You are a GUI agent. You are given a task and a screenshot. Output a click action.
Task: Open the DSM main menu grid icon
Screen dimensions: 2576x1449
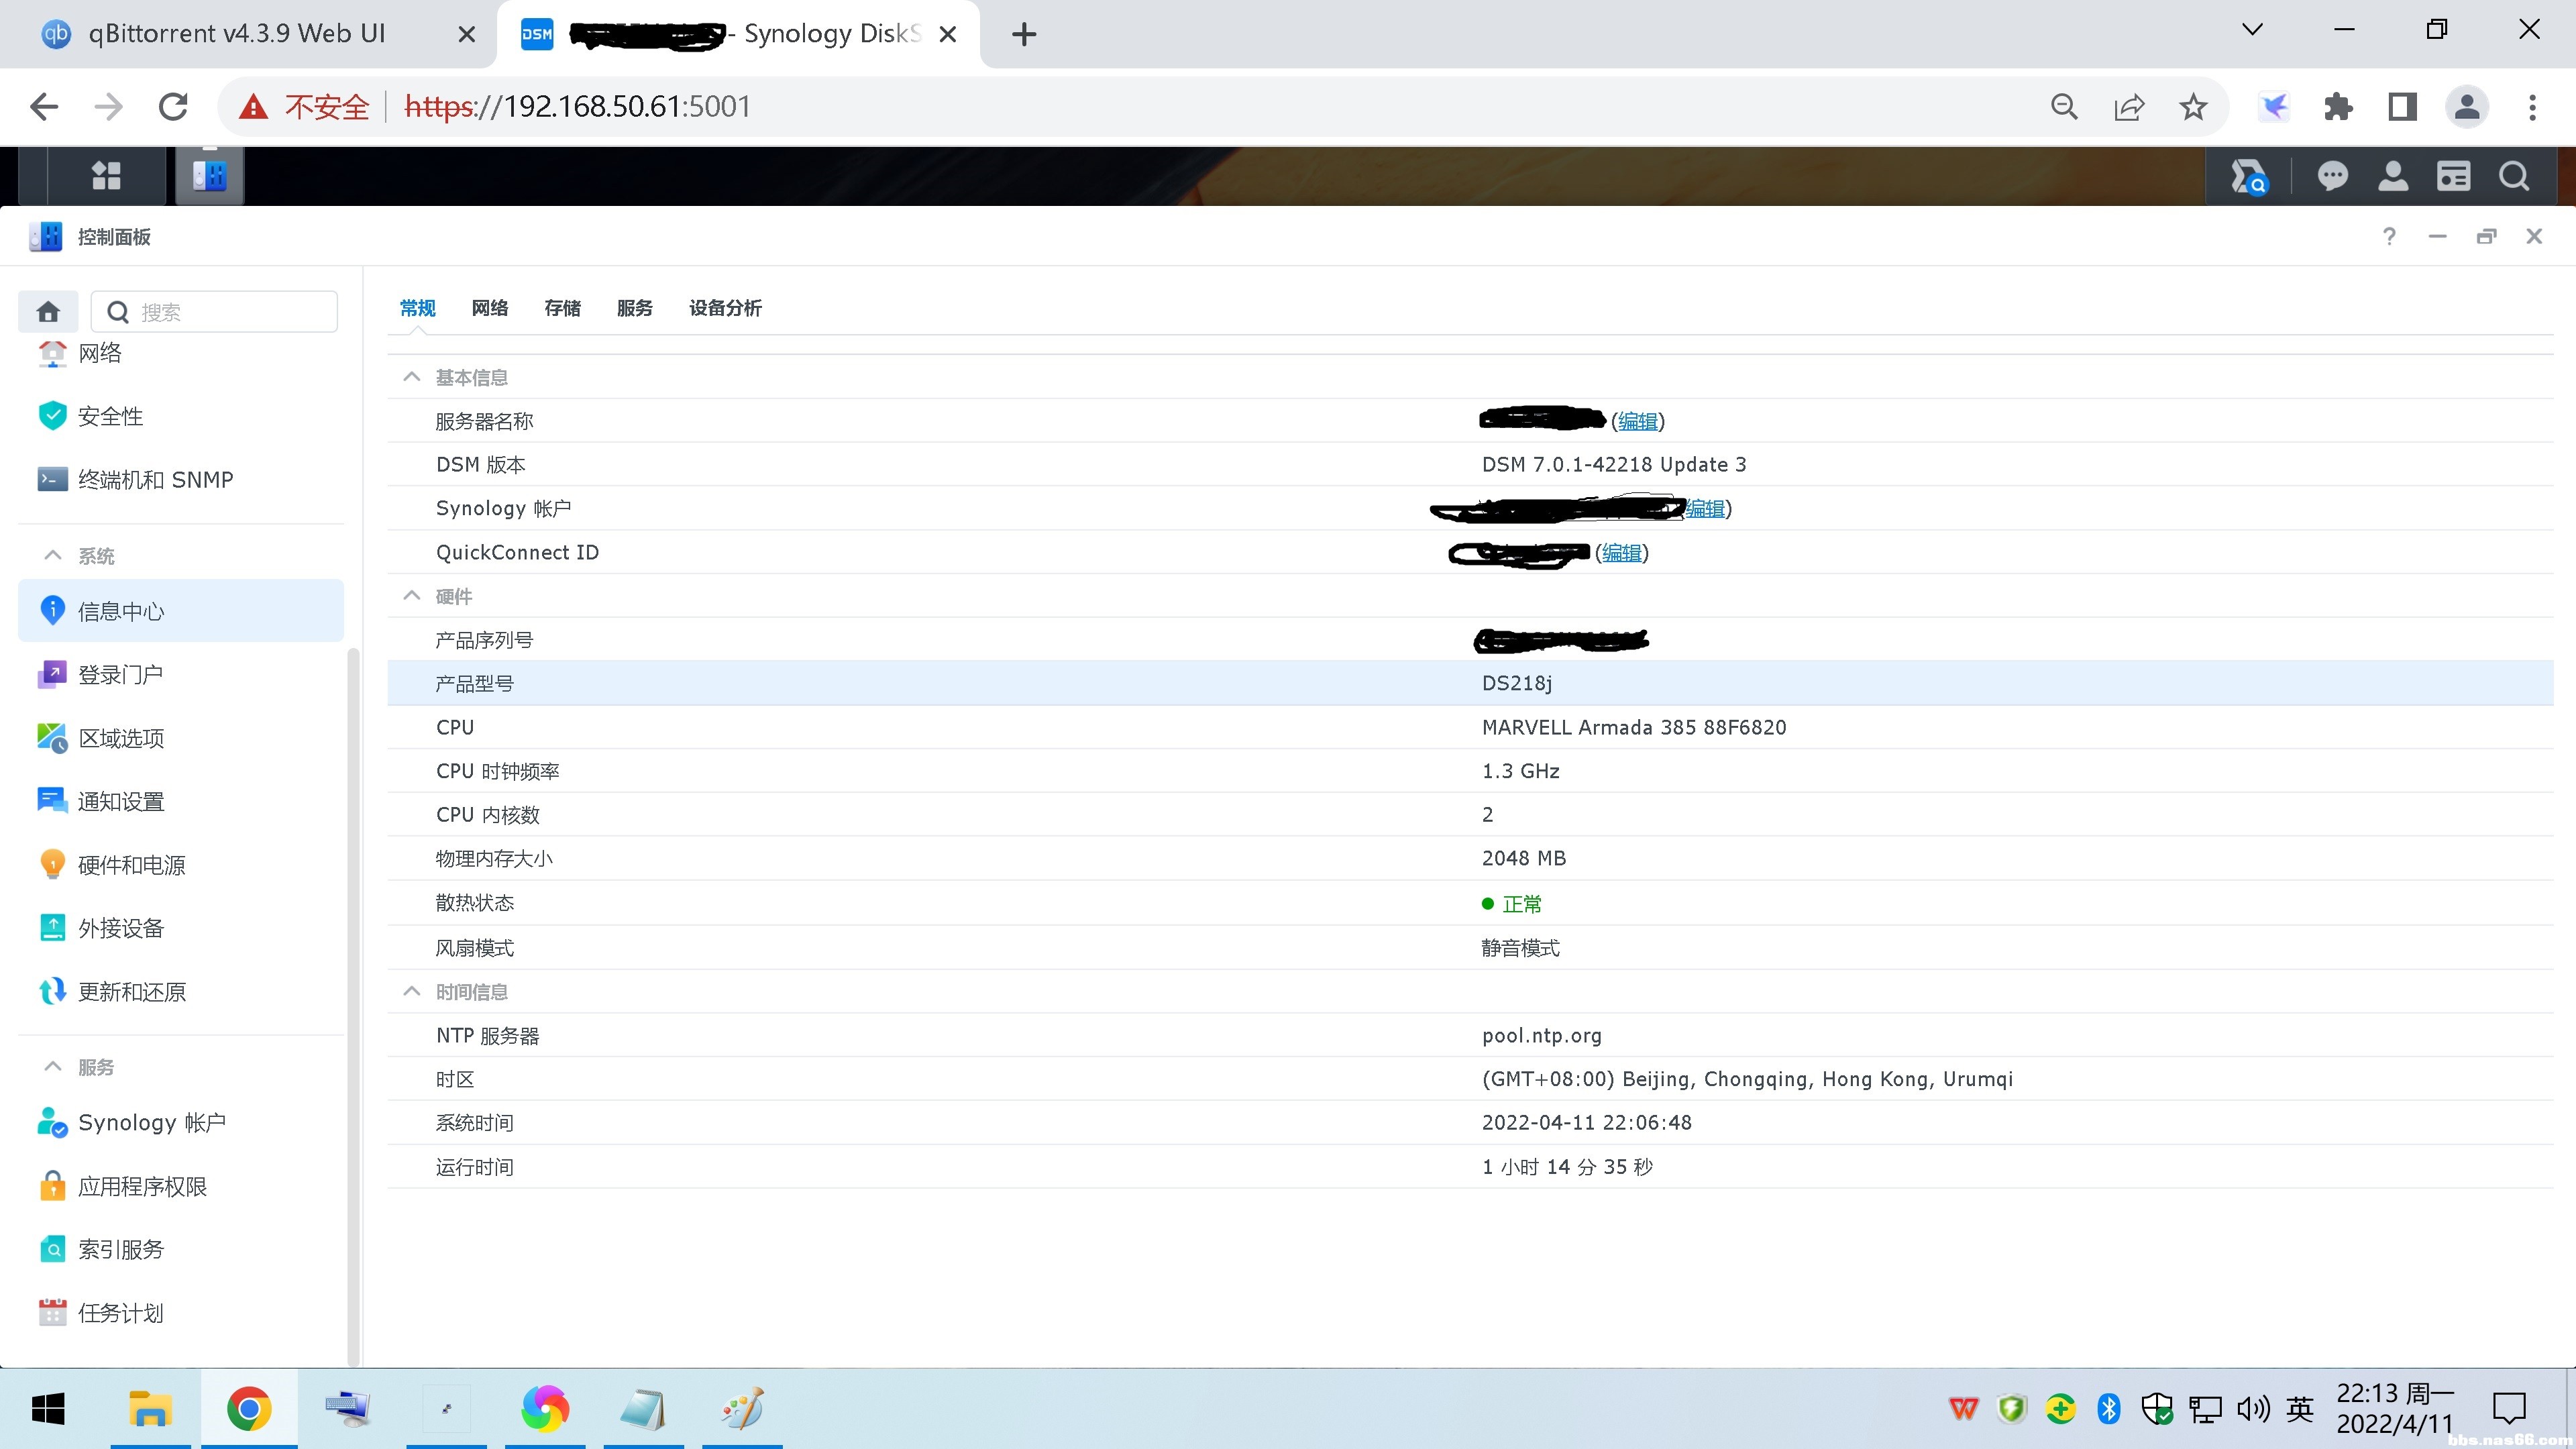pos(106,176)
